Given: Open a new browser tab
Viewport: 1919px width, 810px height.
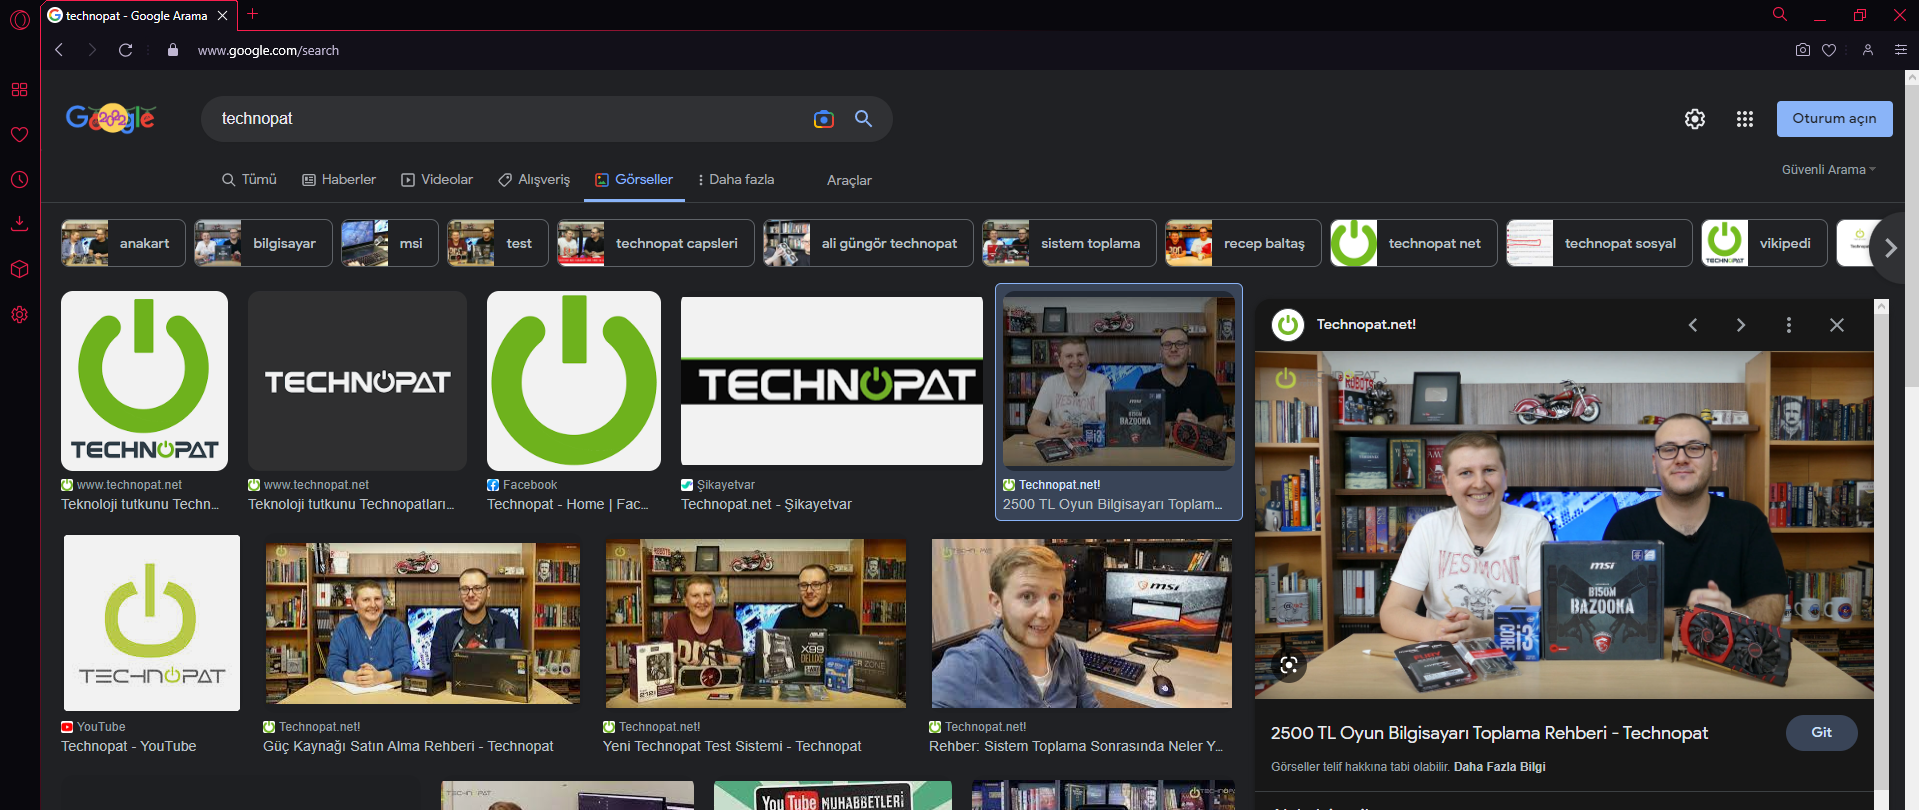Looking at the screenshot, I should point(252,14).
